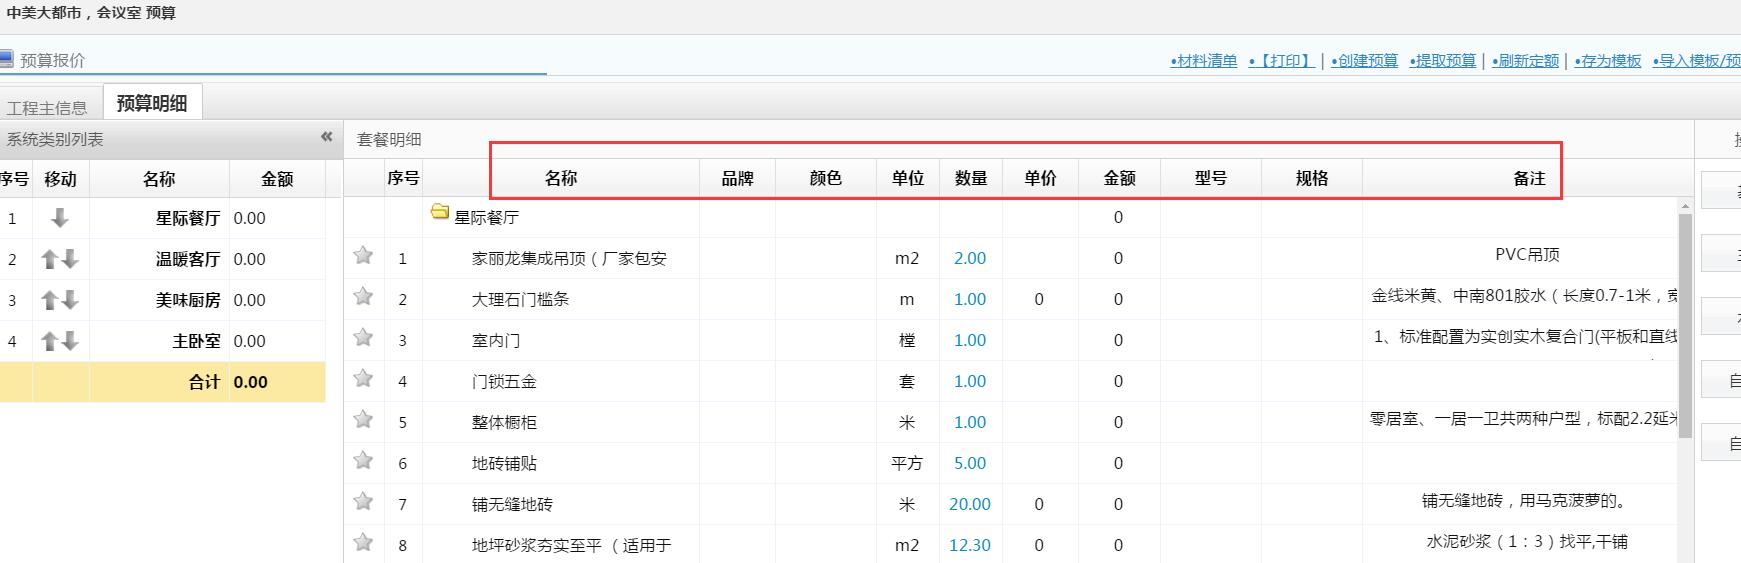Image resolution: width=1741 pixels, height=563 pixels.
Task: Toggle the favorite star for 整体橱柜
Action: [x=363, y=420]
